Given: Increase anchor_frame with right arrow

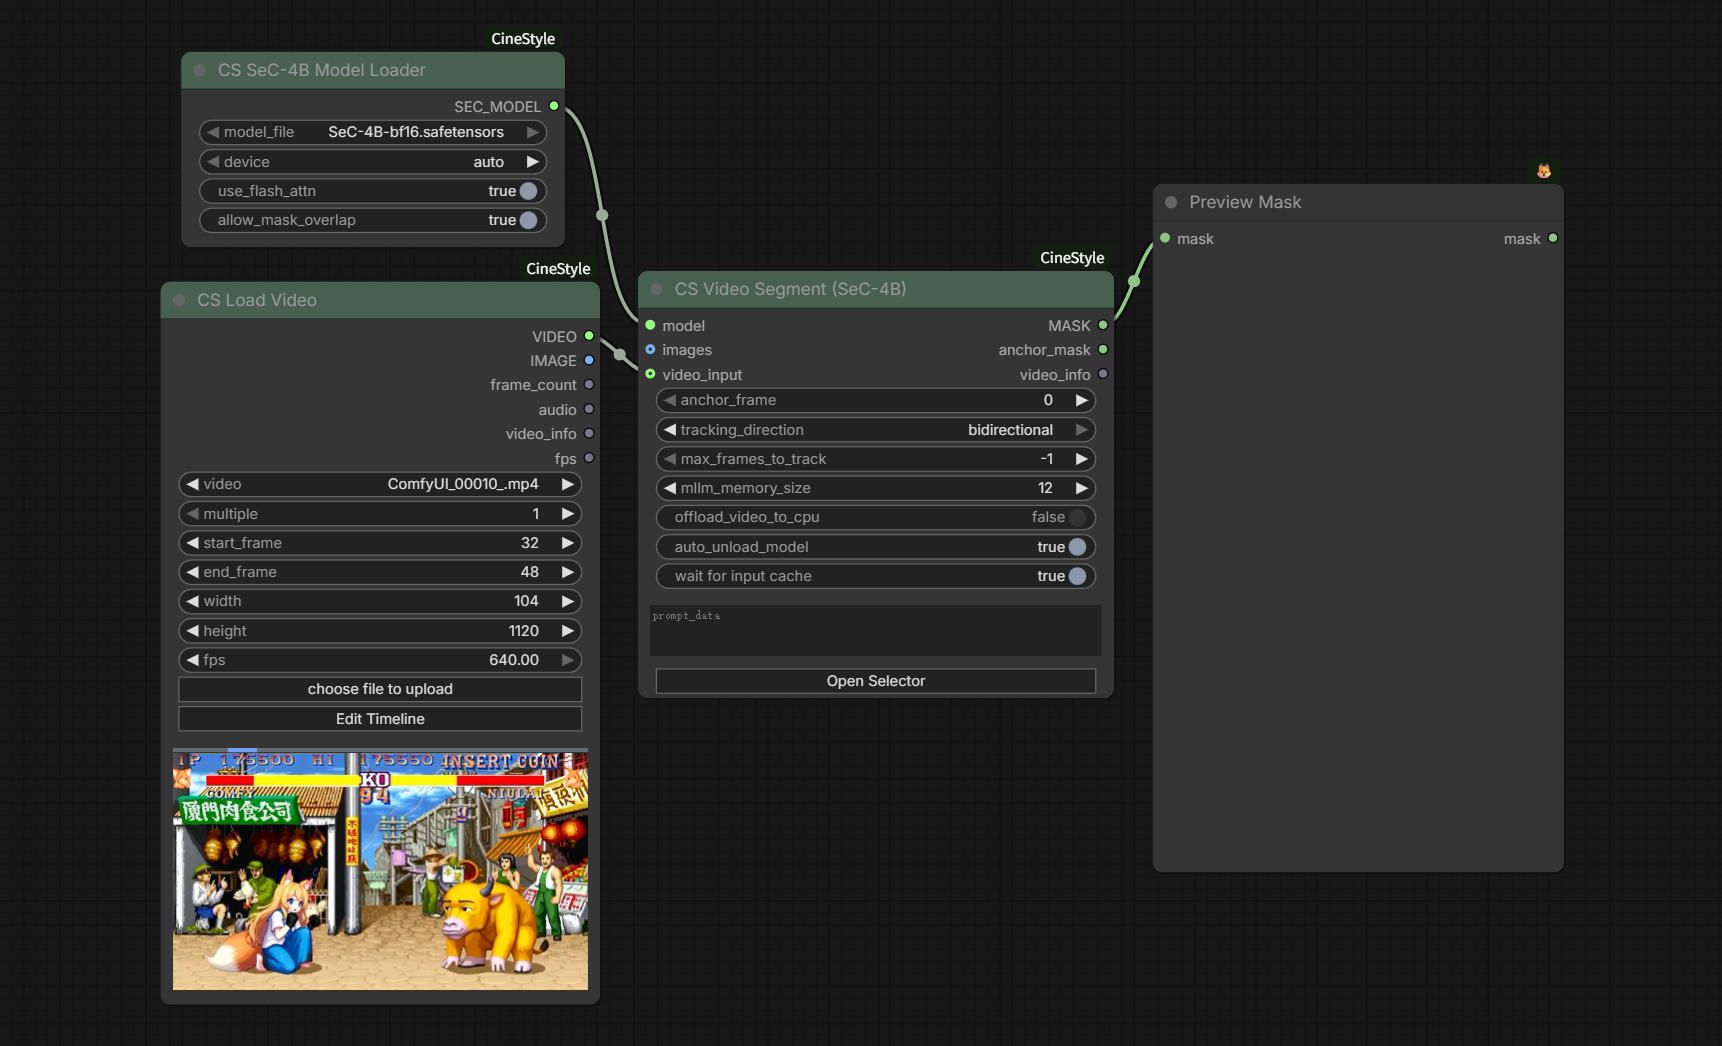Looking at the screenshot, I should tap(1081, 400).
